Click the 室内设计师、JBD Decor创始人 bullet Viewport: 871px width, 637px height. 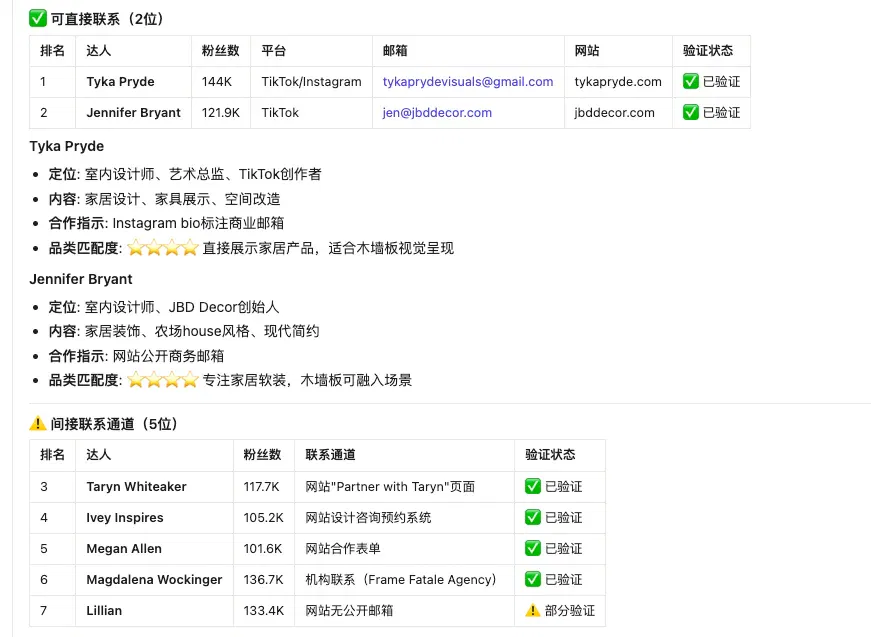click(x=182, y=307)
